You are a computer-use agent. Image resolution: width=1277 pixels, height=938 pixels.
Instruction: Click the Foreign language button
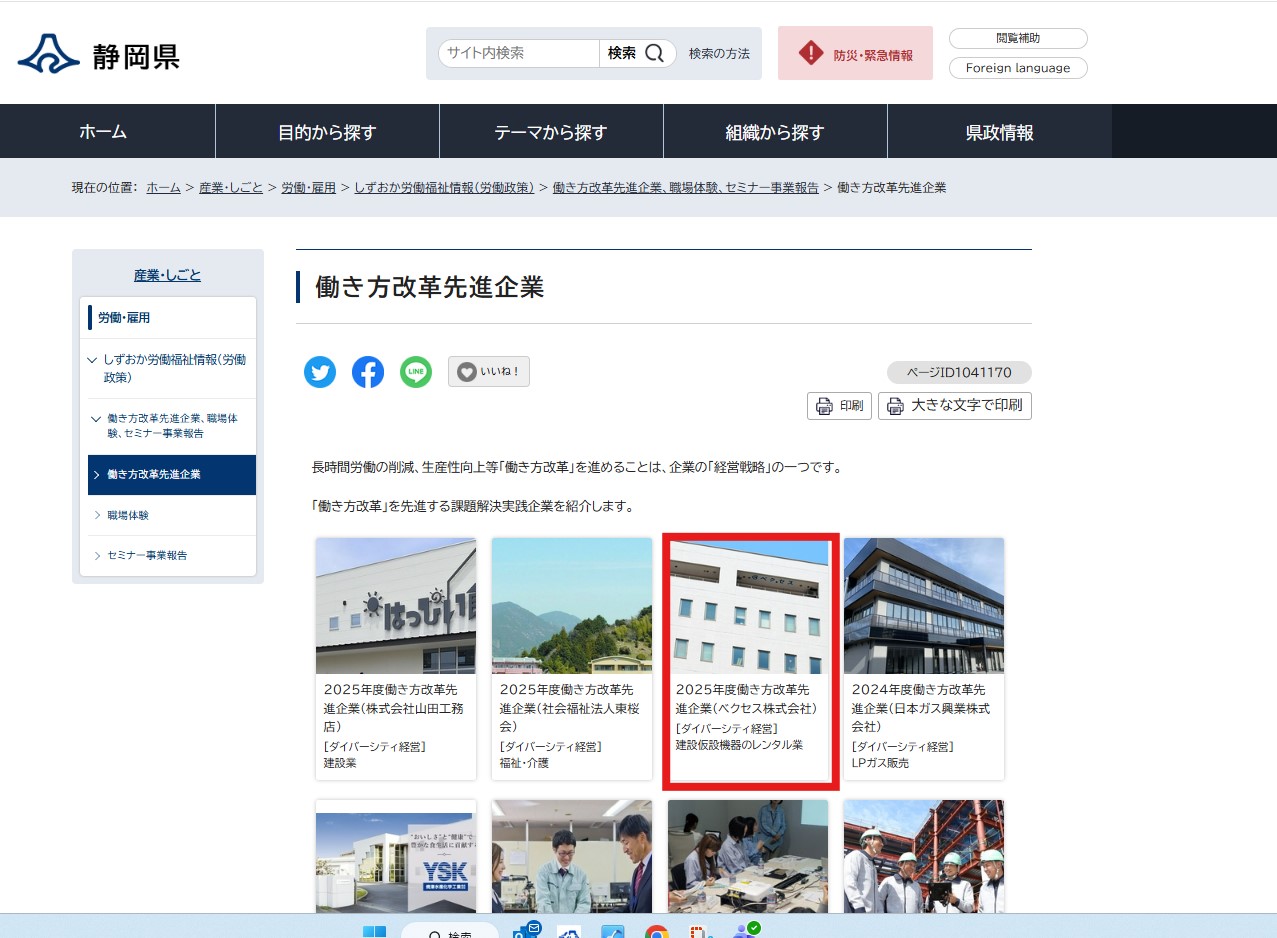click(x=1017, y=68)
